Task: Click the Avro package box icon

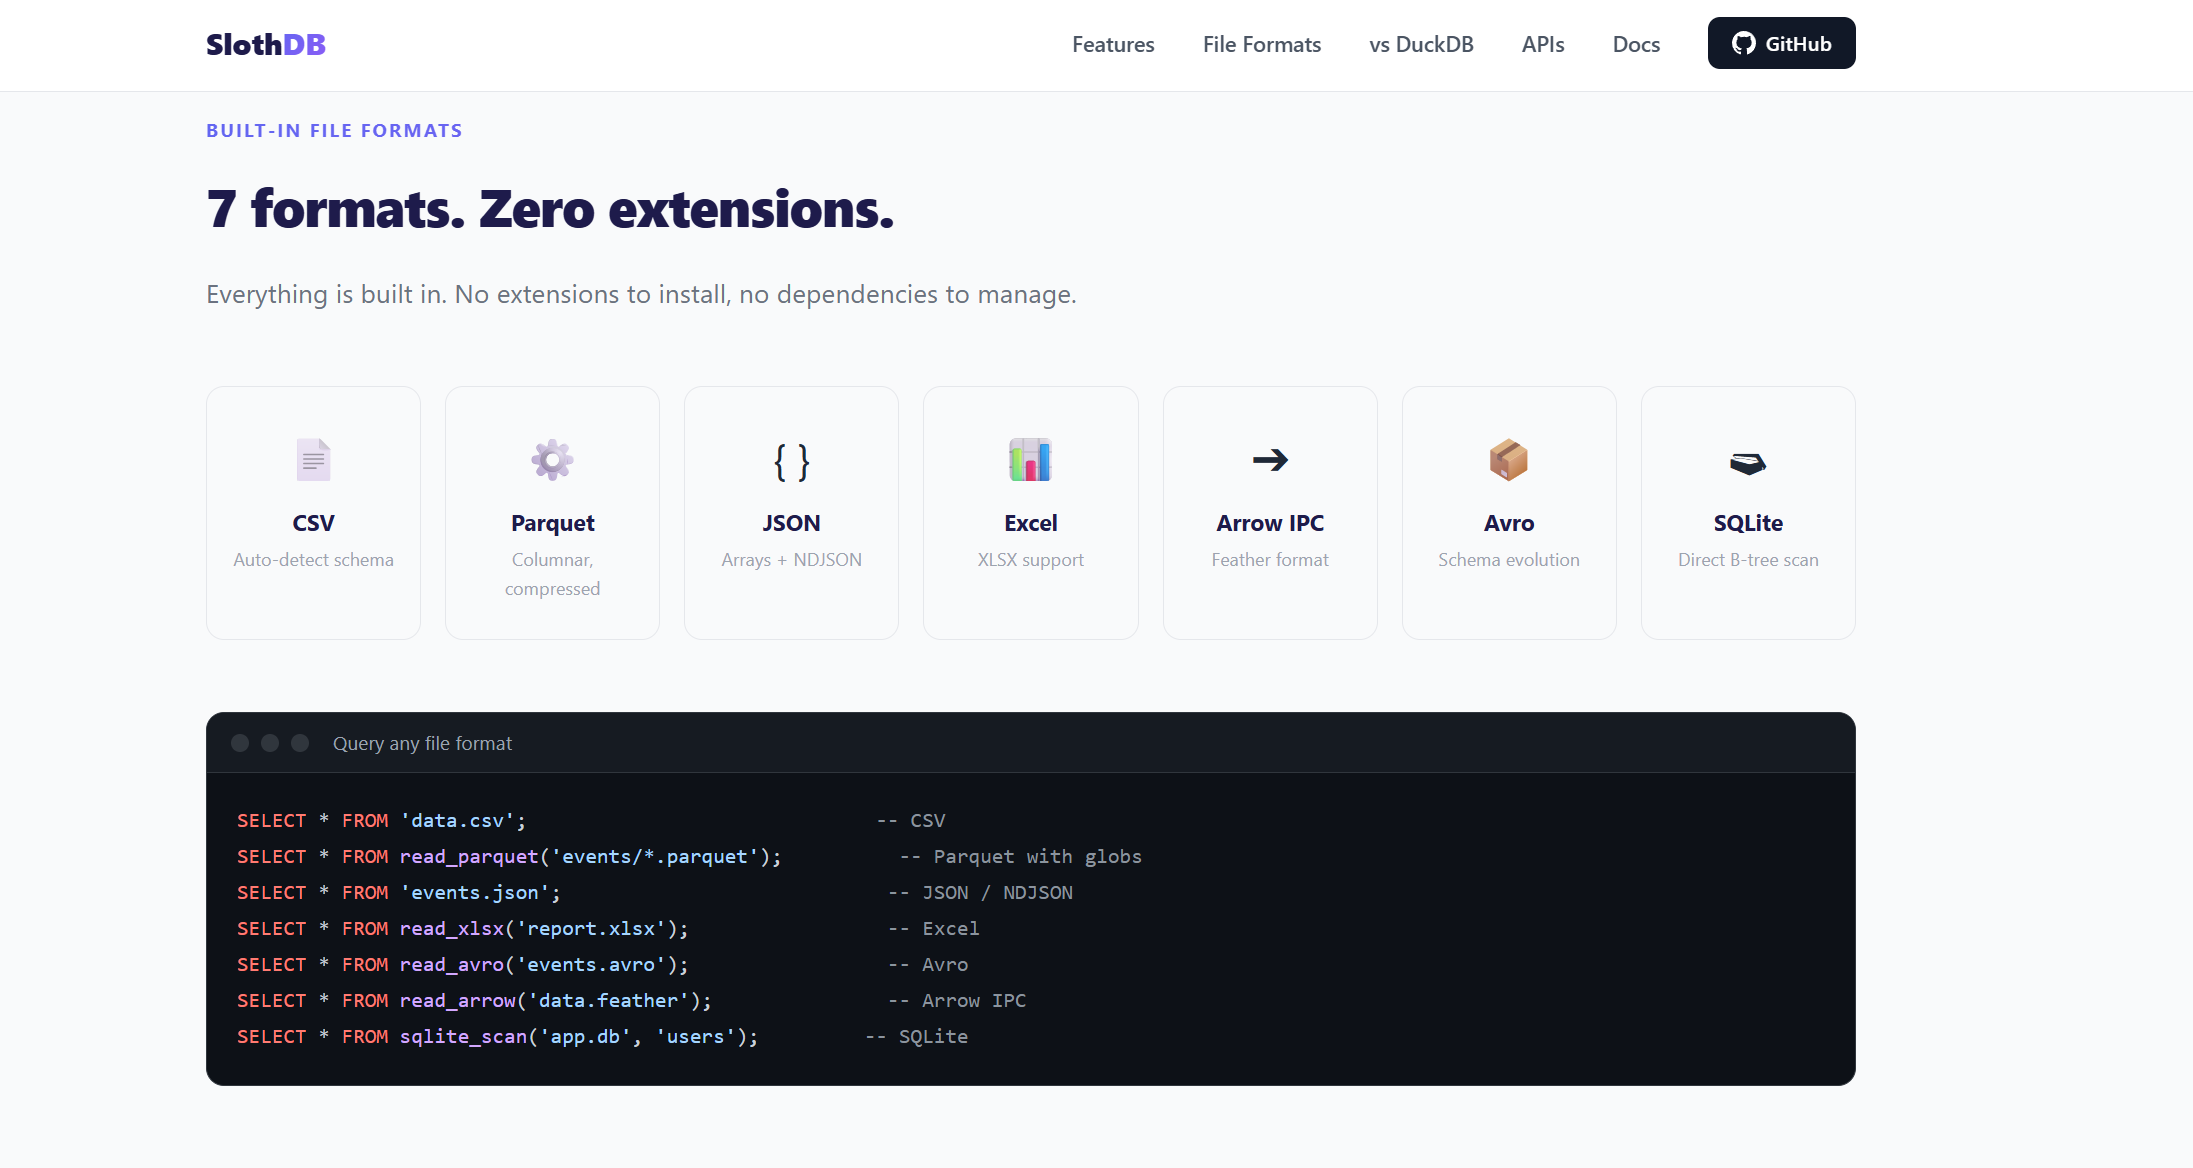Action: pos(1508,460)
